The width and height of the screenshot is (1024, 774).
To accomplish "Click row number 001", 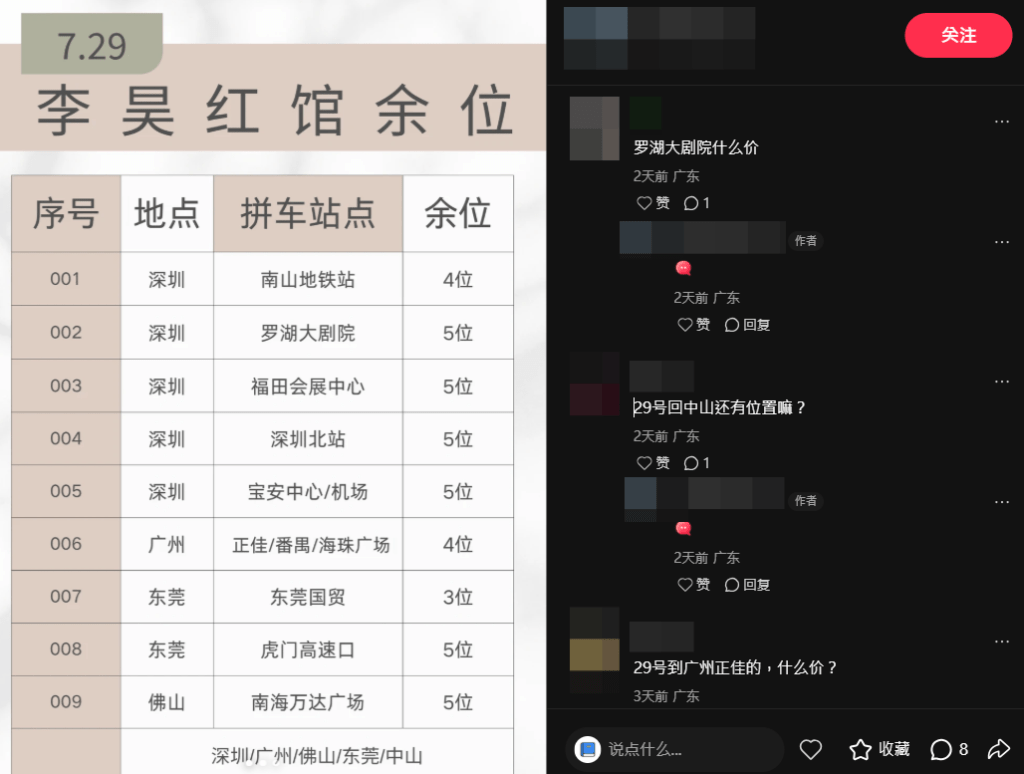I will tap(65, 279).
